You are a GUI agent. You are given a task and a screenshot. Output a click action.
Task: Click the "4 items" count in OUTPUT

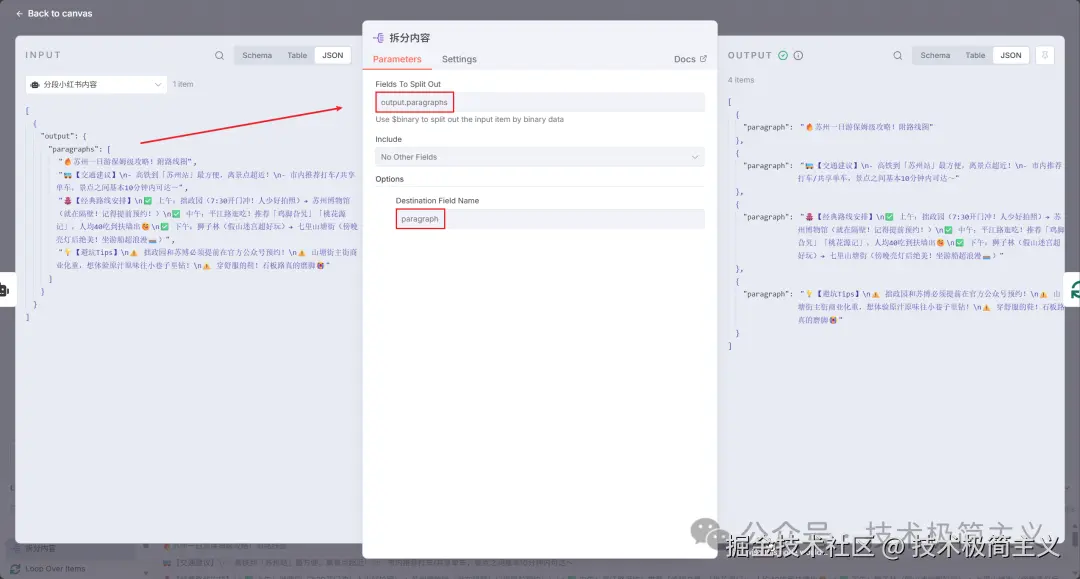point(741,80)
